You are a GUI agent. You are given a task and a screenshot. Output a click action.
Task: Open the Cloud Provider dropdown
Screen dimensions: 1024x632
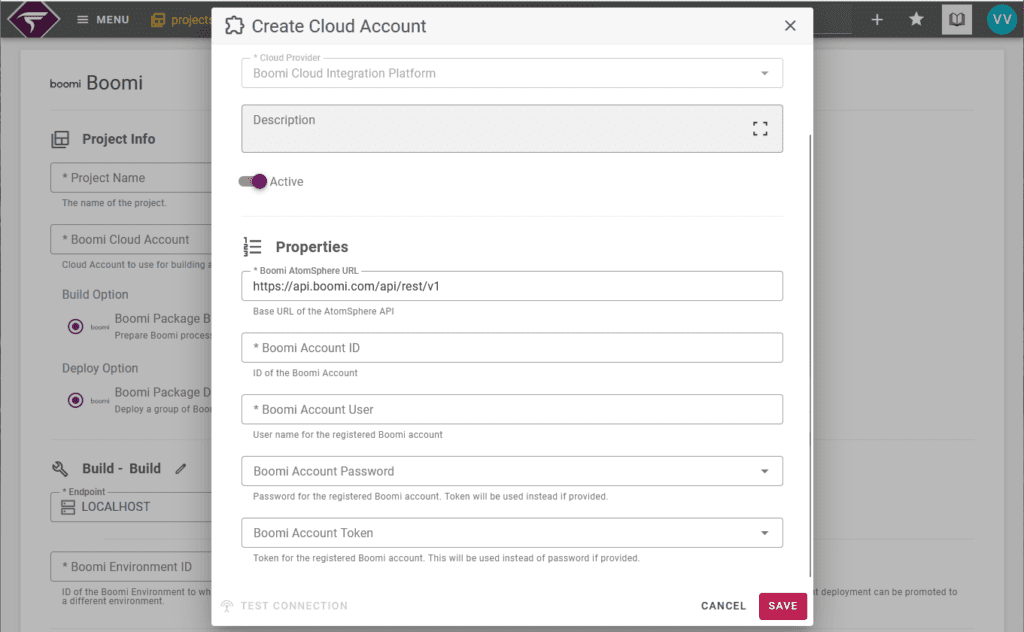[x=764, y=73]
